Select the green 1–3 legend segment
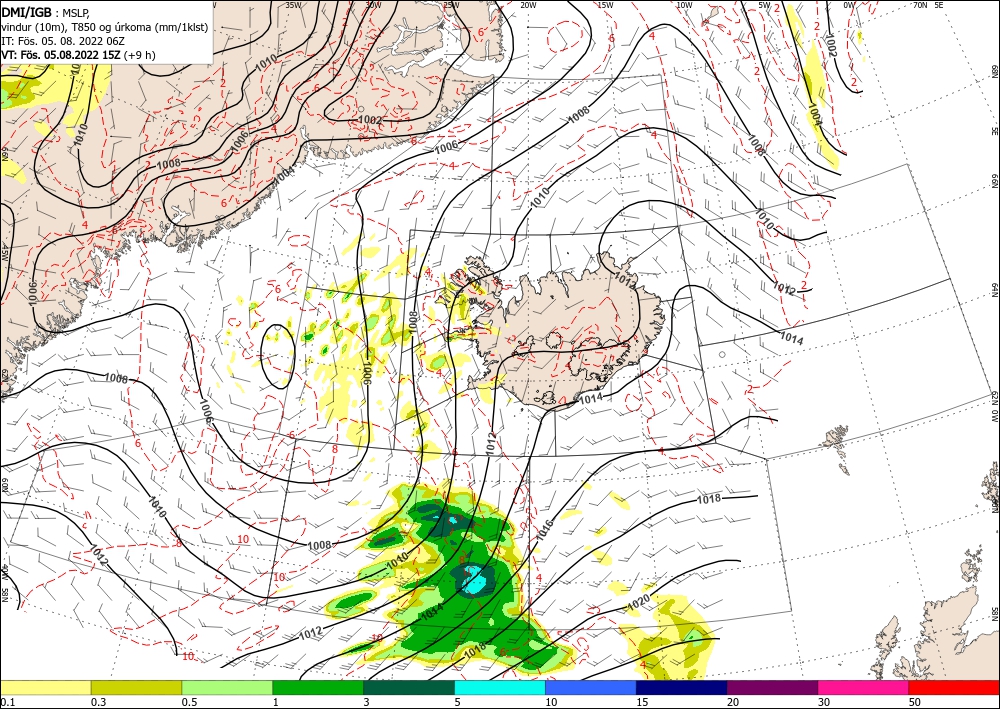The height and width of the screenshot is (709, 1000). click(x=318, y=687)
